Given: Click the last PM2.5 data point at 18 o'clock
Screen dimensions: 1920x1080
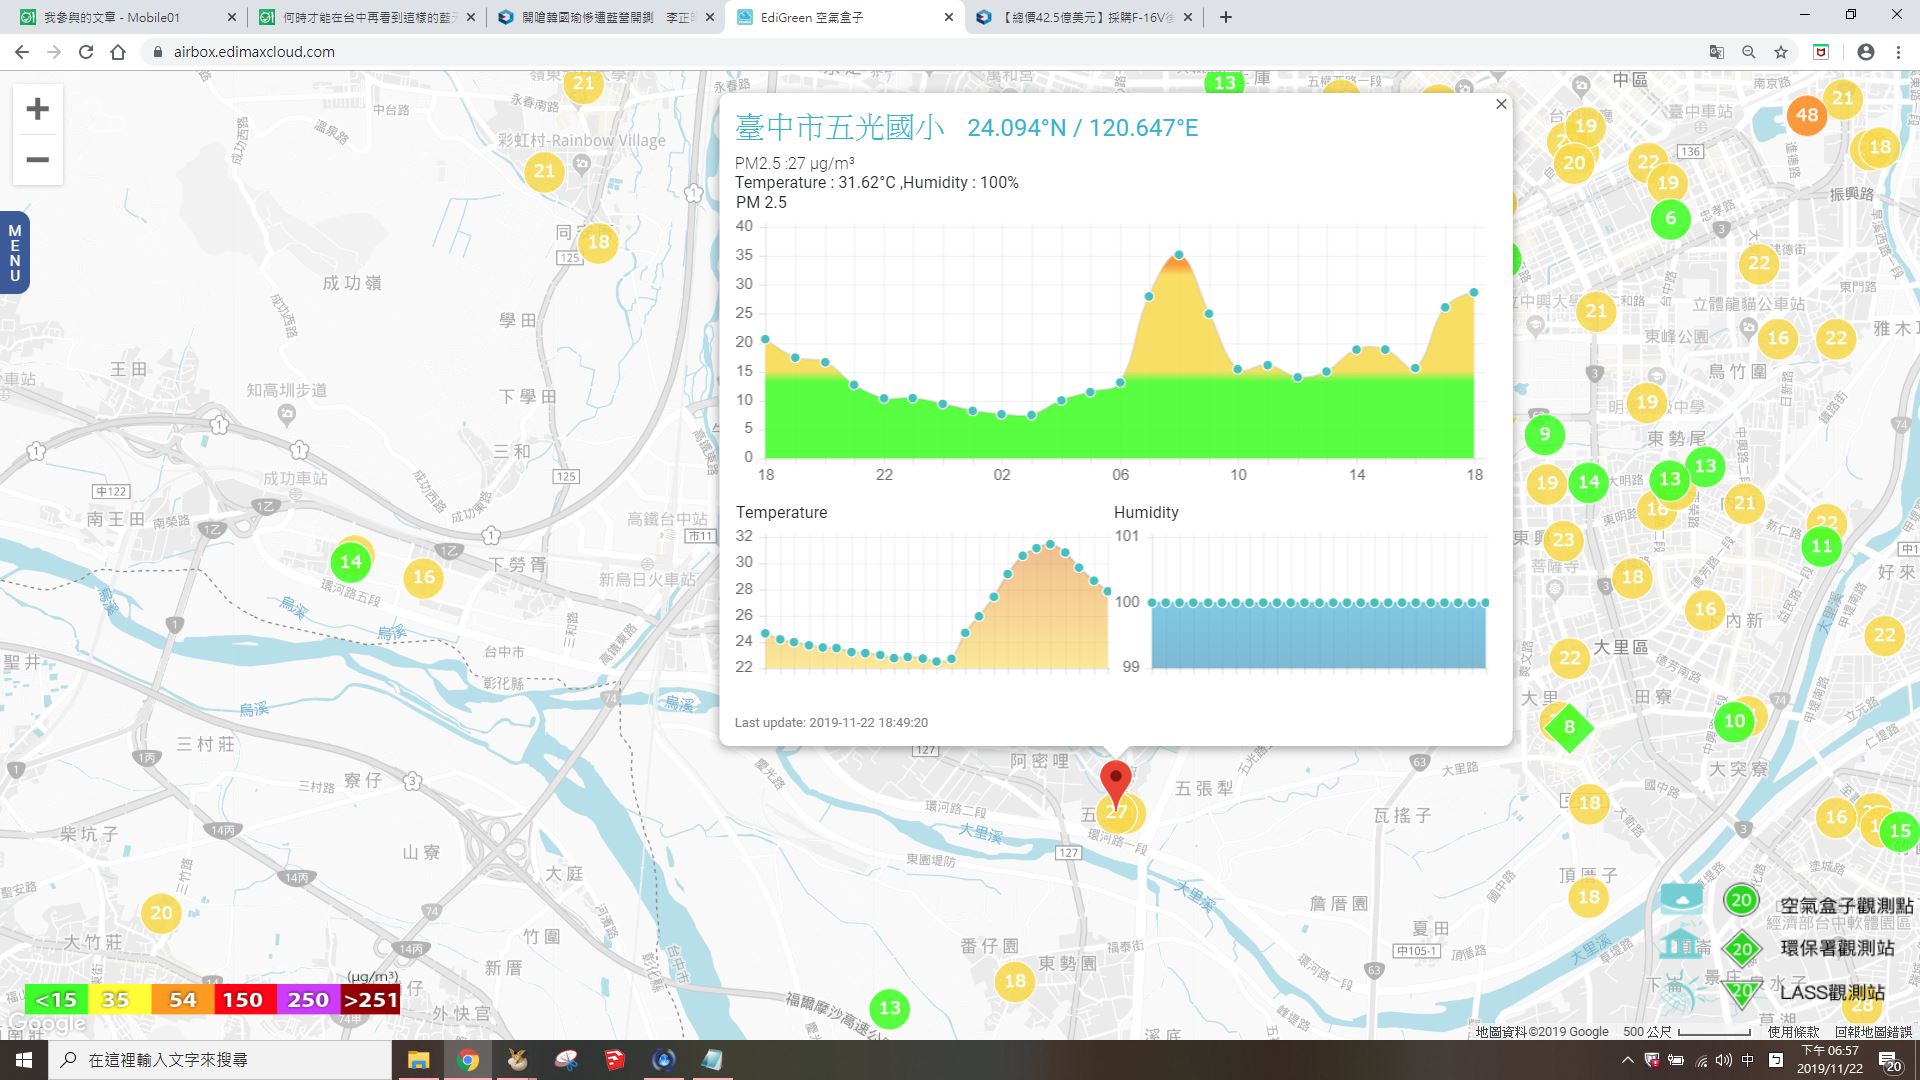Looking at the screenshot, I should click(1474, 292).
